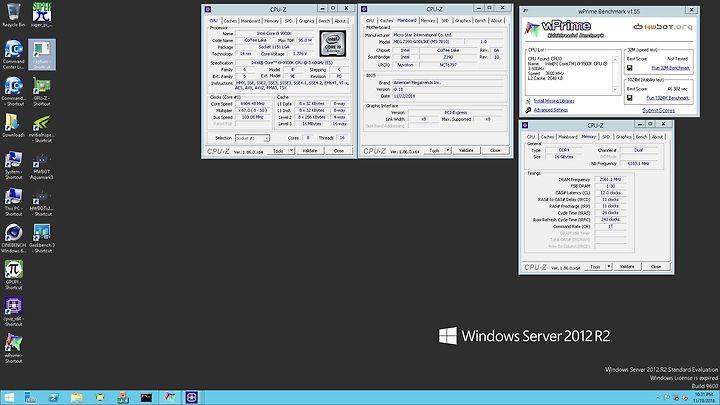This screenshot has height=405, width=720.
Task: Switch to Graphics tab in the CPU-Z Mainboard window
Action: point(462,21)
